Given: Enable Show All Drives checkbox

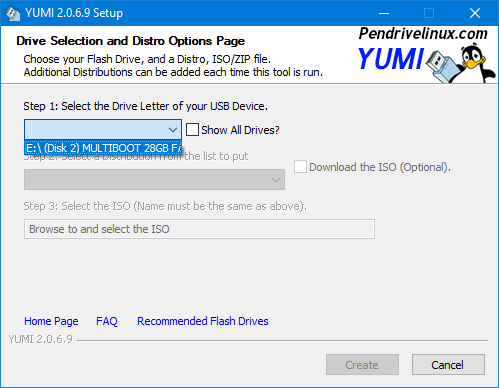Looking at the screenshot, I should pos(192,130).
